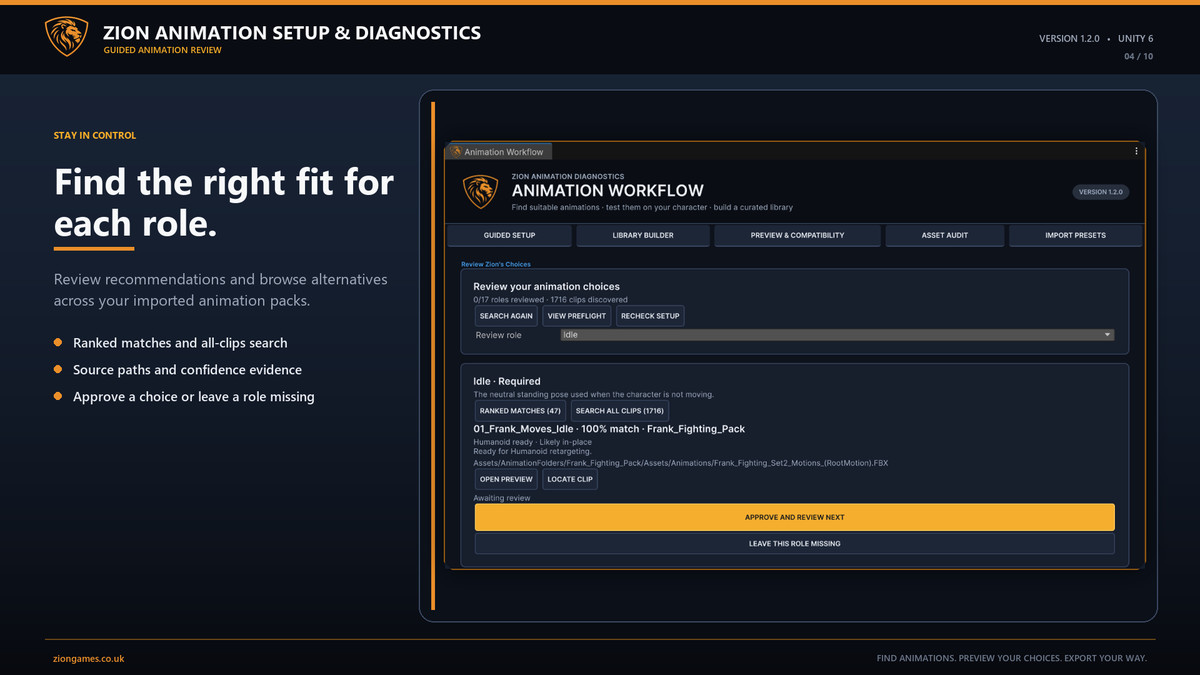Open the Library Builder tab
This screenshot has height=675, width=1200.
point(643,235)
